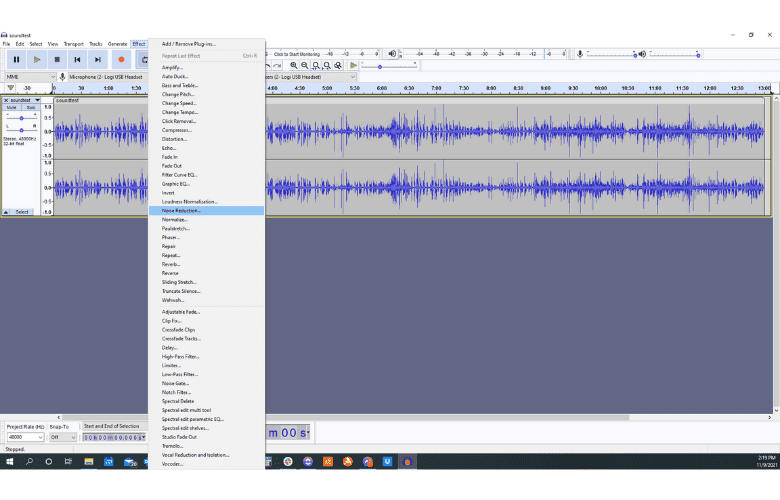Skip to Start of the track

pos(77,60)
